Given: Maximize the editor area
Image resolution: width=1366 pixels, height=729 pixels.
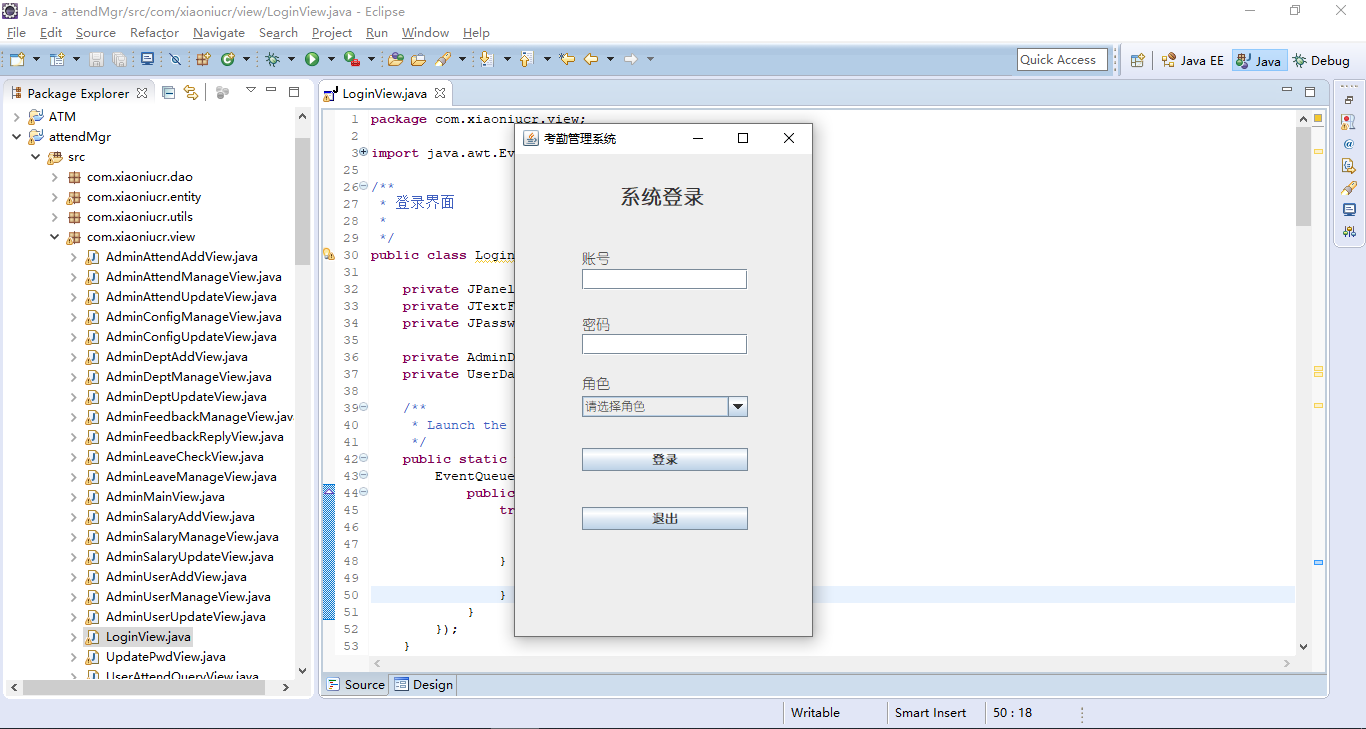Looking at the screenshot, I should tap(1310, 91).
